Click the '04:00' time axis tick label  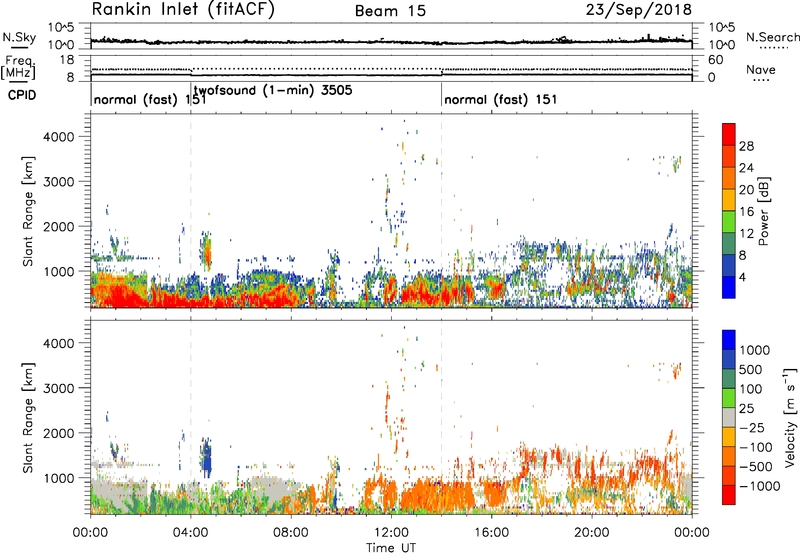tap(191, 533)
